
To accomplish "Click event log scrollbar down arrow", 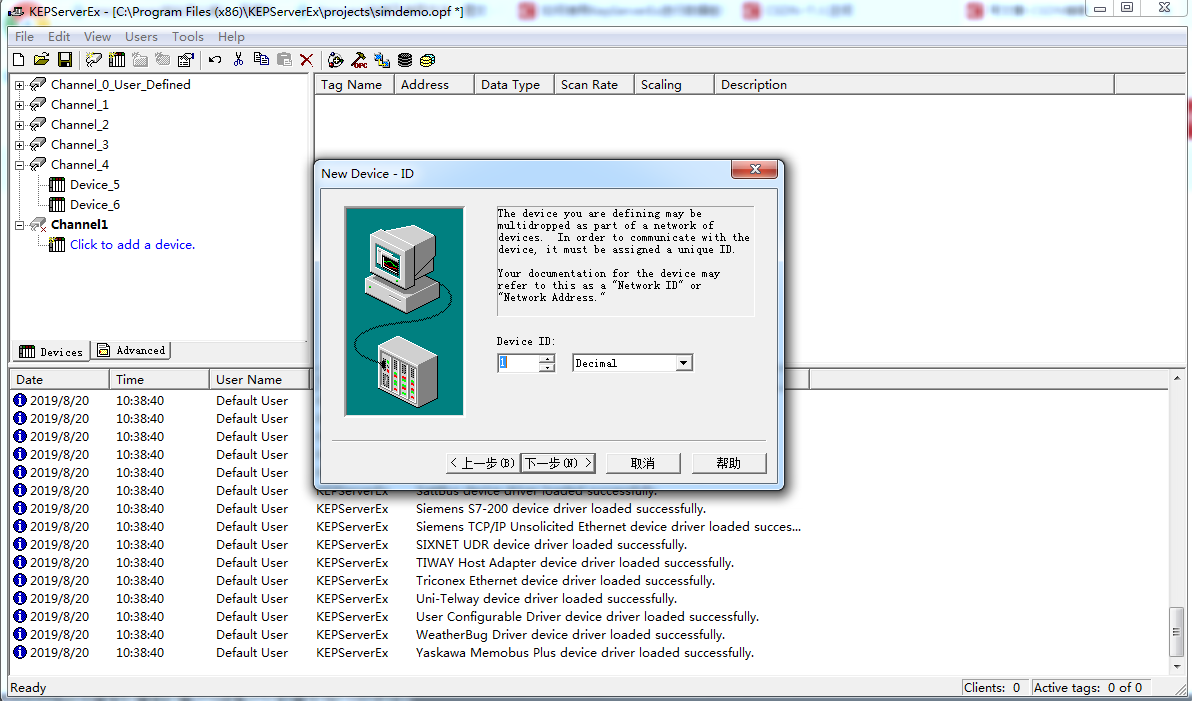I will pyautogui.click(x=1177, y=666).
